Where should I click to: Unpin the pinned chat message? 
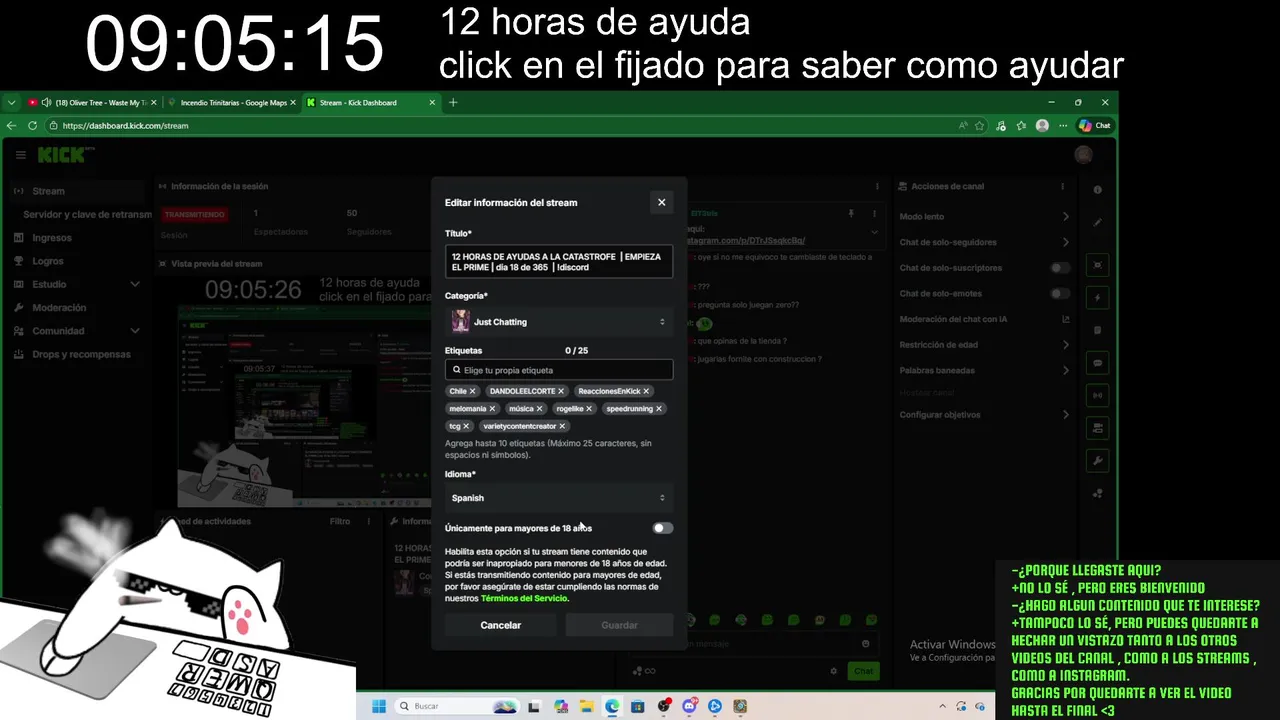[x=852, y=213]
